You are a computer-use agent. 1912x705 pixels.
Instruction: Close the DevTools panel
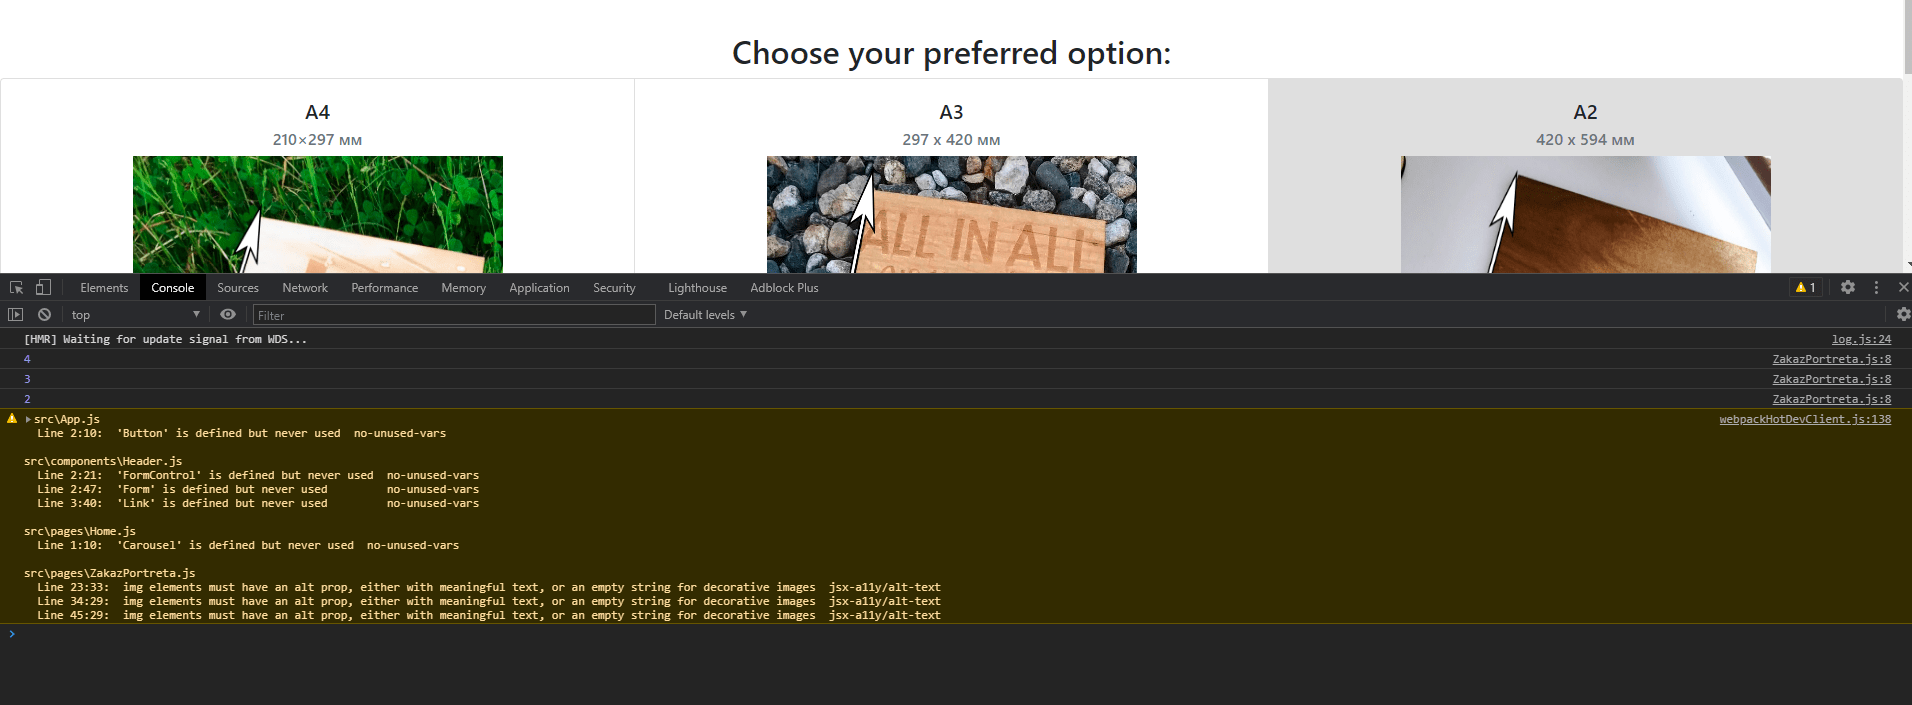coord(1903,288)
